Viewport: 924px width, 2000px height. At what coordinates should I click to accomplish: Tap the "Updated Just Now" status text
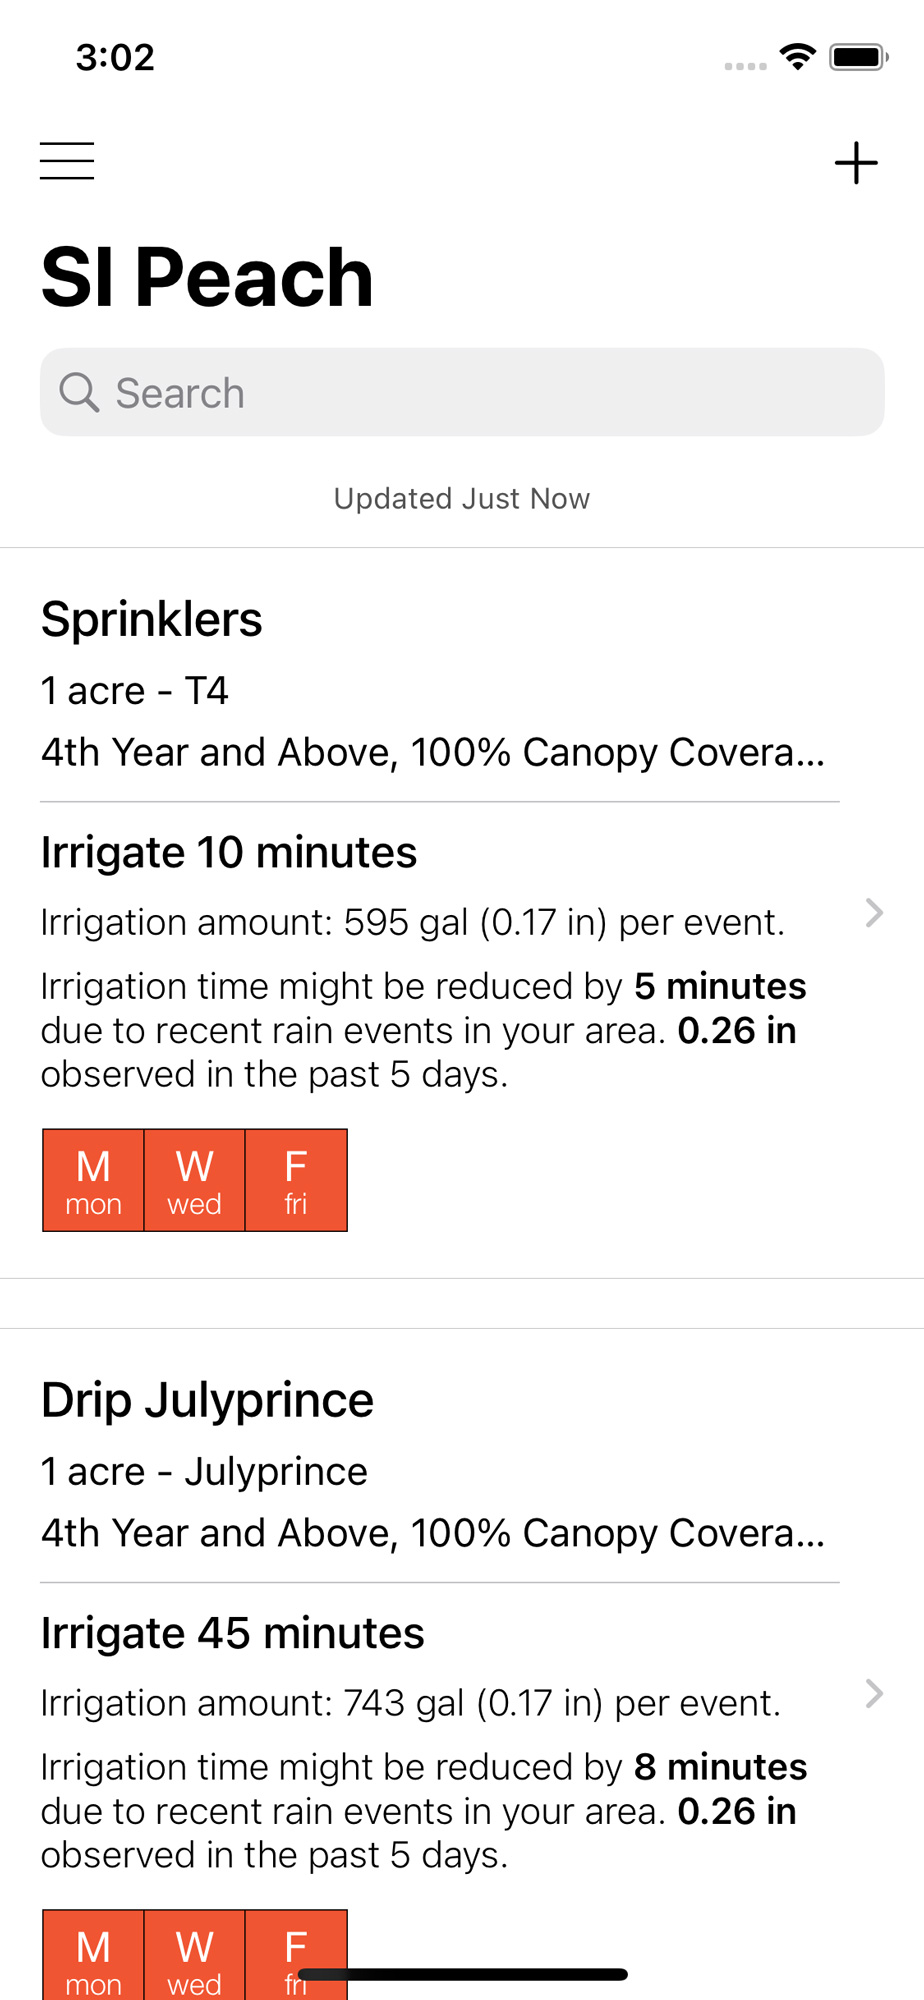(462, 498)
